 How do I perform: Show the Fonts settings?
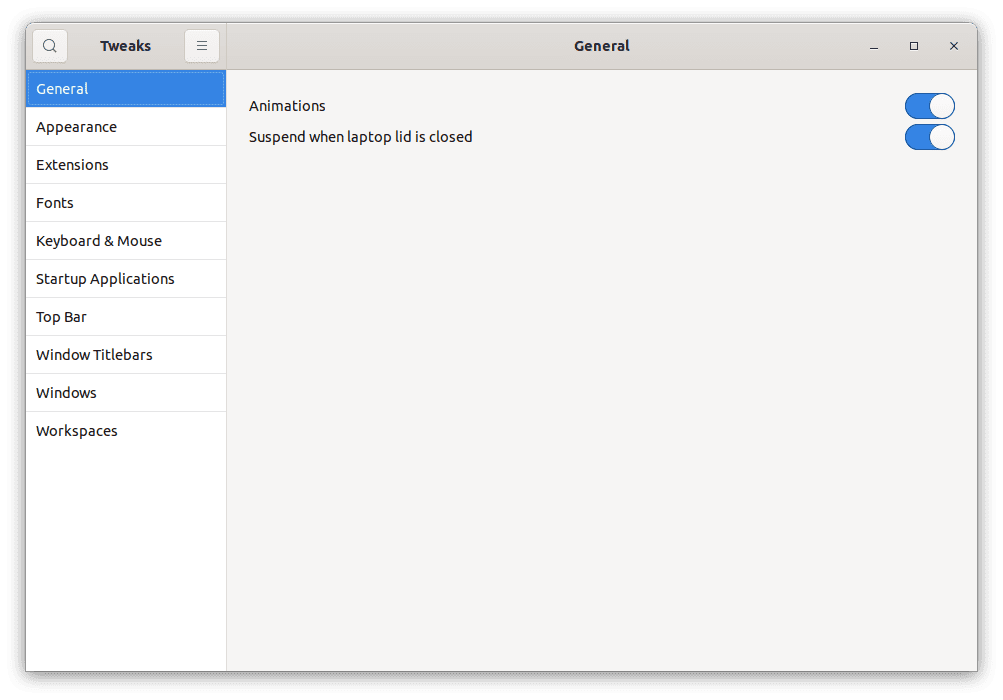tap(126, 203)
